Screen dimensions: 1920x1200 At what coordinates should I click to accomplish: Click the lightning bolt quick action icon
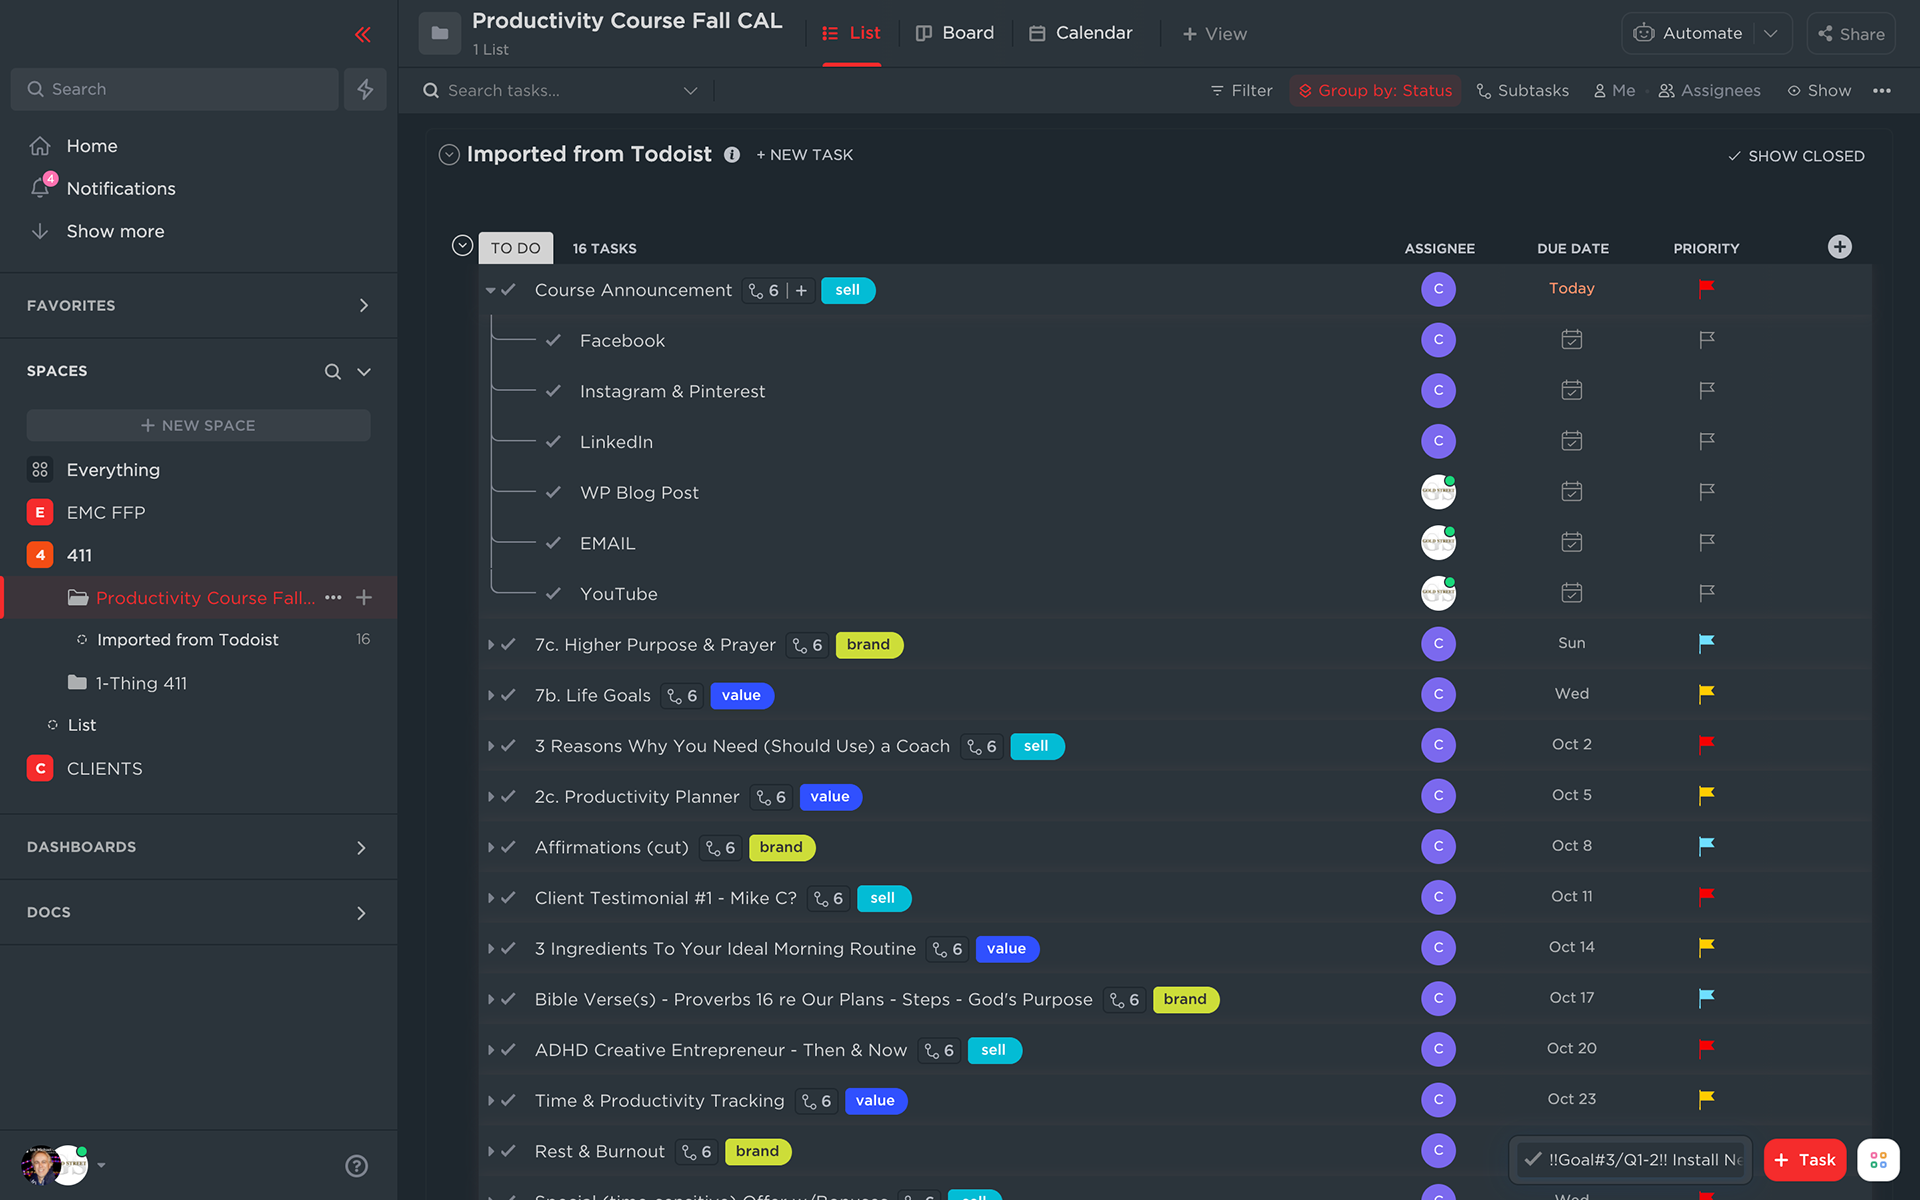(x=365, y=89)
